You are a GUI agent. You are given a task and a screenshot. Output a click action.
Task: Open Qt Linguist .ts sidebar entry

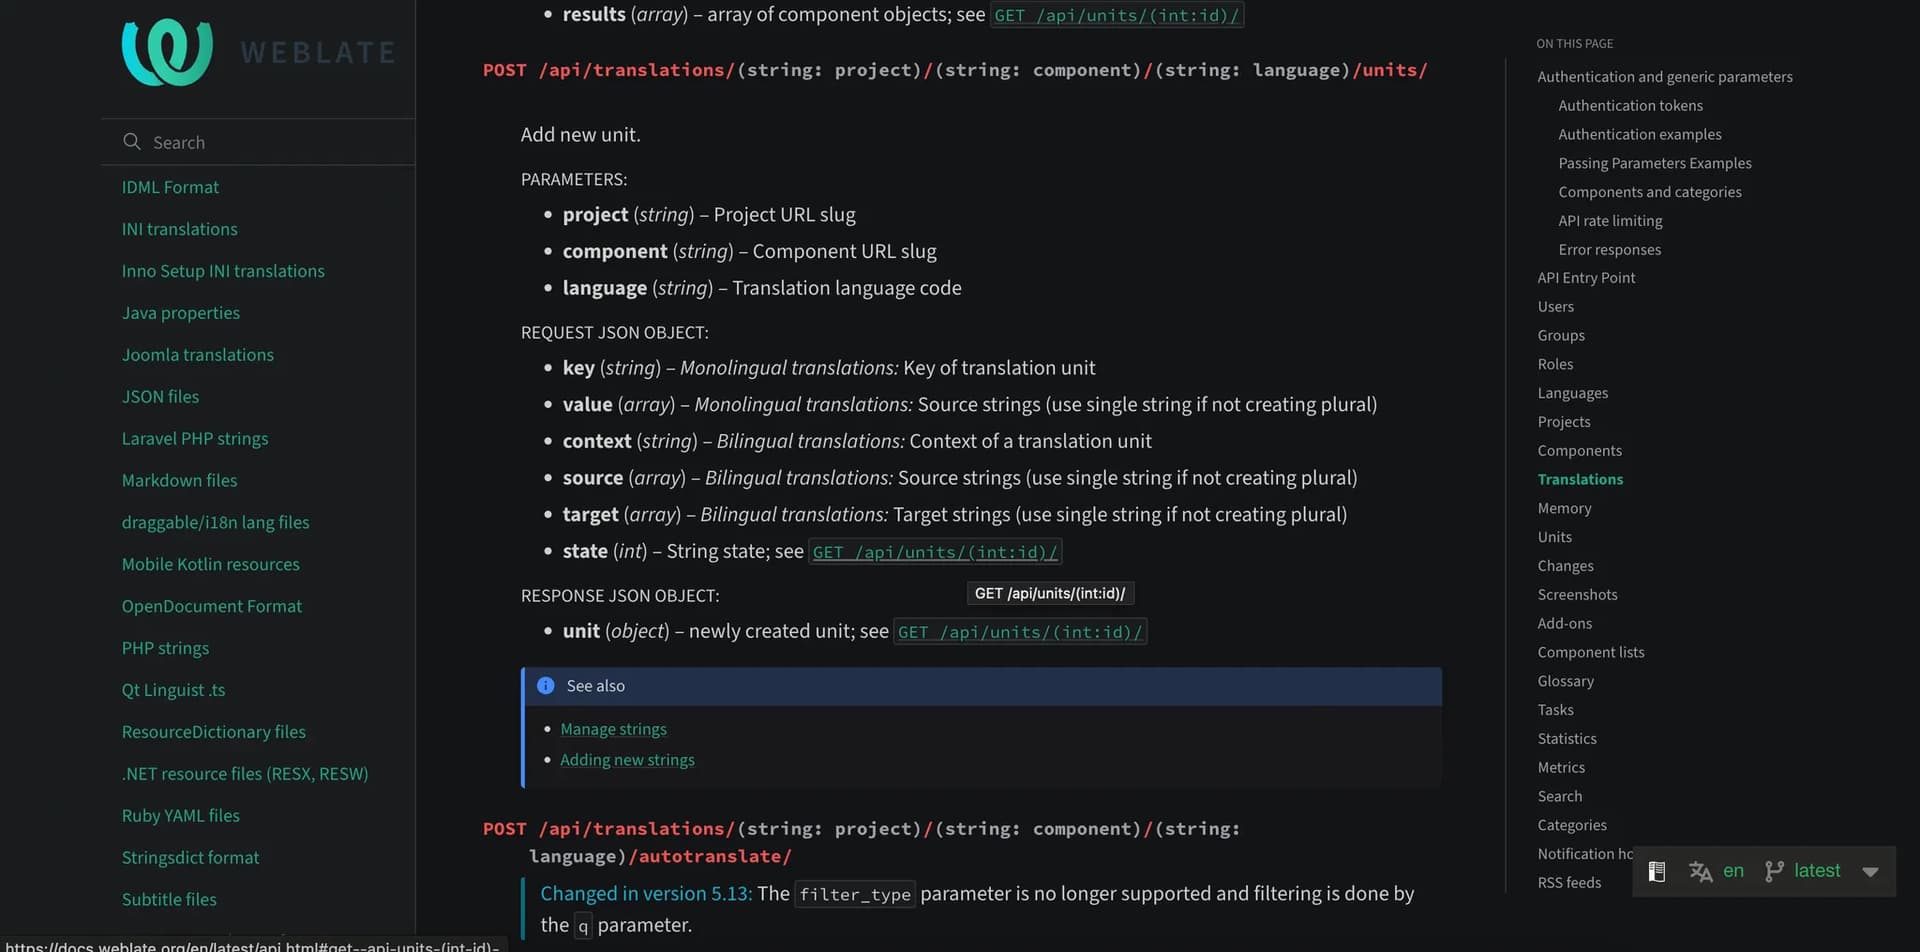click(x=173, y=690)
